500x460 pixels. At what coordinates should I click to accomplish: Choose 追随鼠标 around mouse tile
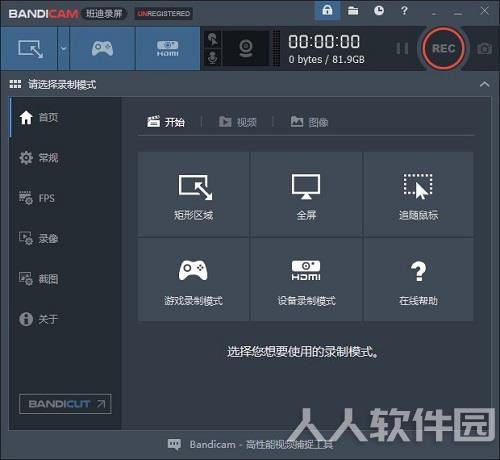point(418,194)
